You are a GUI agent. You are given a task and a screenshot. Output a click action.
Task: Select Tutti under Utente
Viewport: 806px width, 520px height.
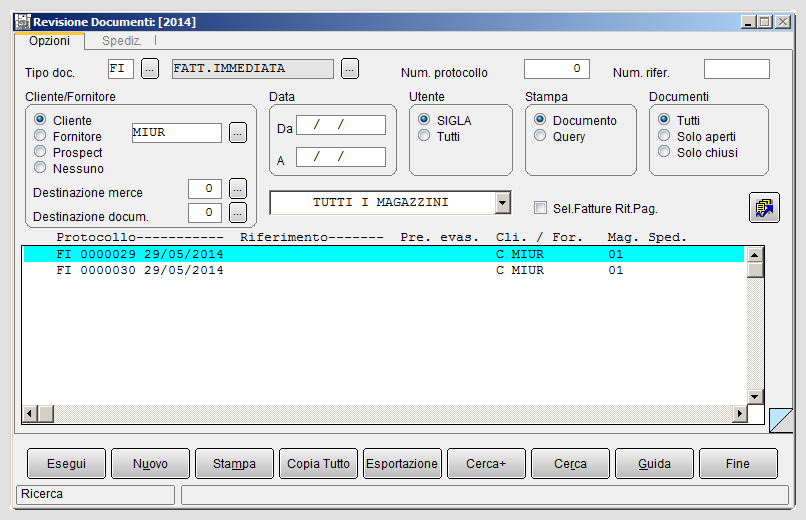coord(424,135)
